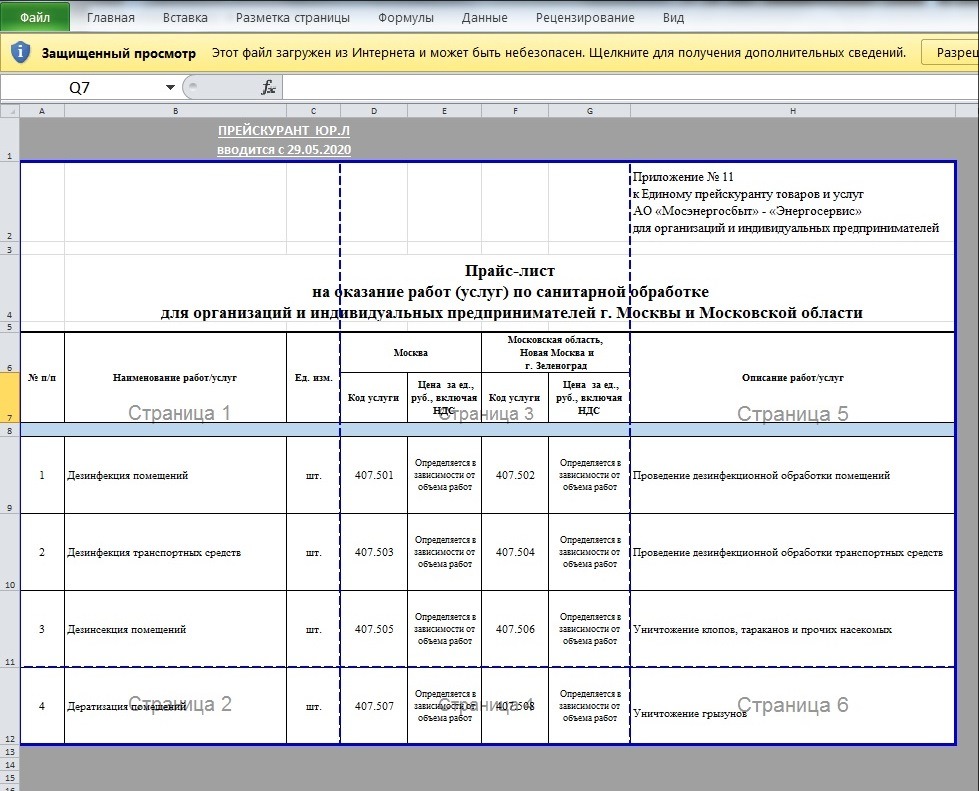Open the Формулы ribbon tab
Viewport: 979px width, 791px height.
click(406, 17)
